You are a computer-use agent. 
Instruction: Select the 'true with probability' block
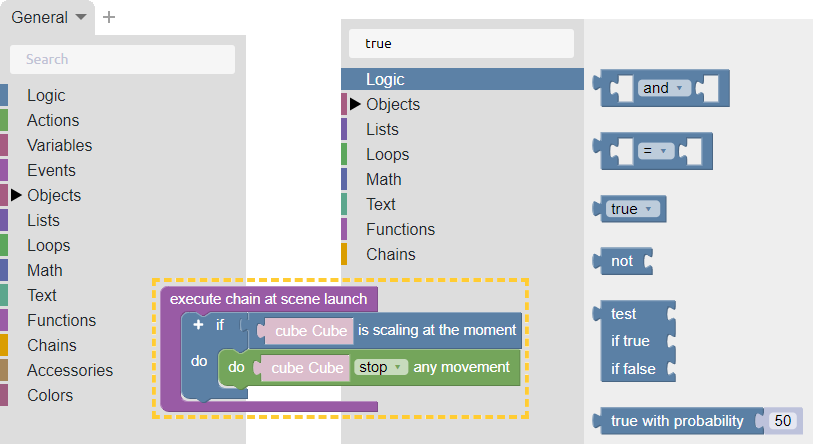pyautogui.click(x=677, y=421)
